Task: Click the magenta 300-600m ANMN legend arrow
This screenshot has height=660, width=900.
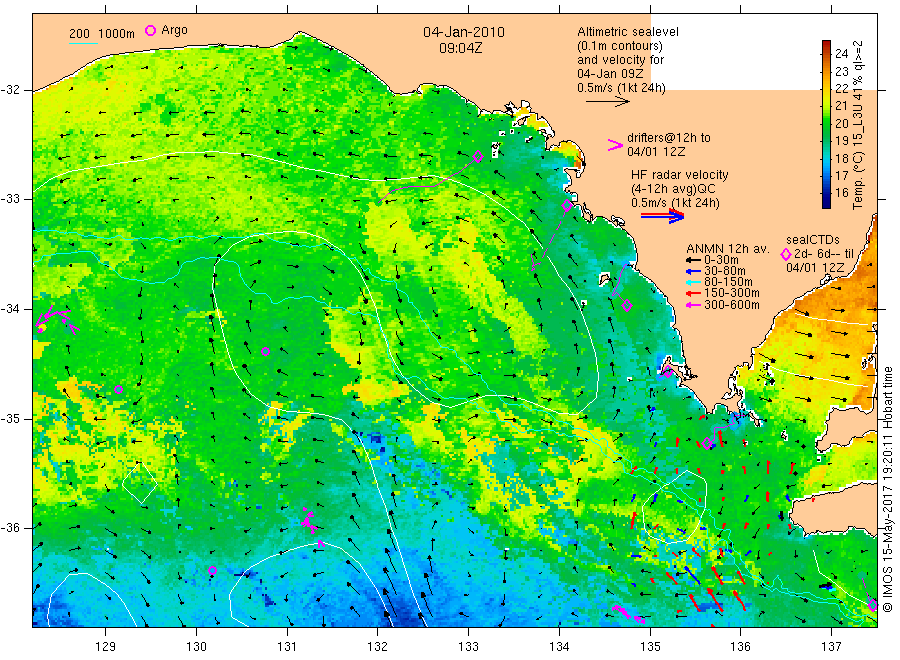Action: tap(693, 305)
